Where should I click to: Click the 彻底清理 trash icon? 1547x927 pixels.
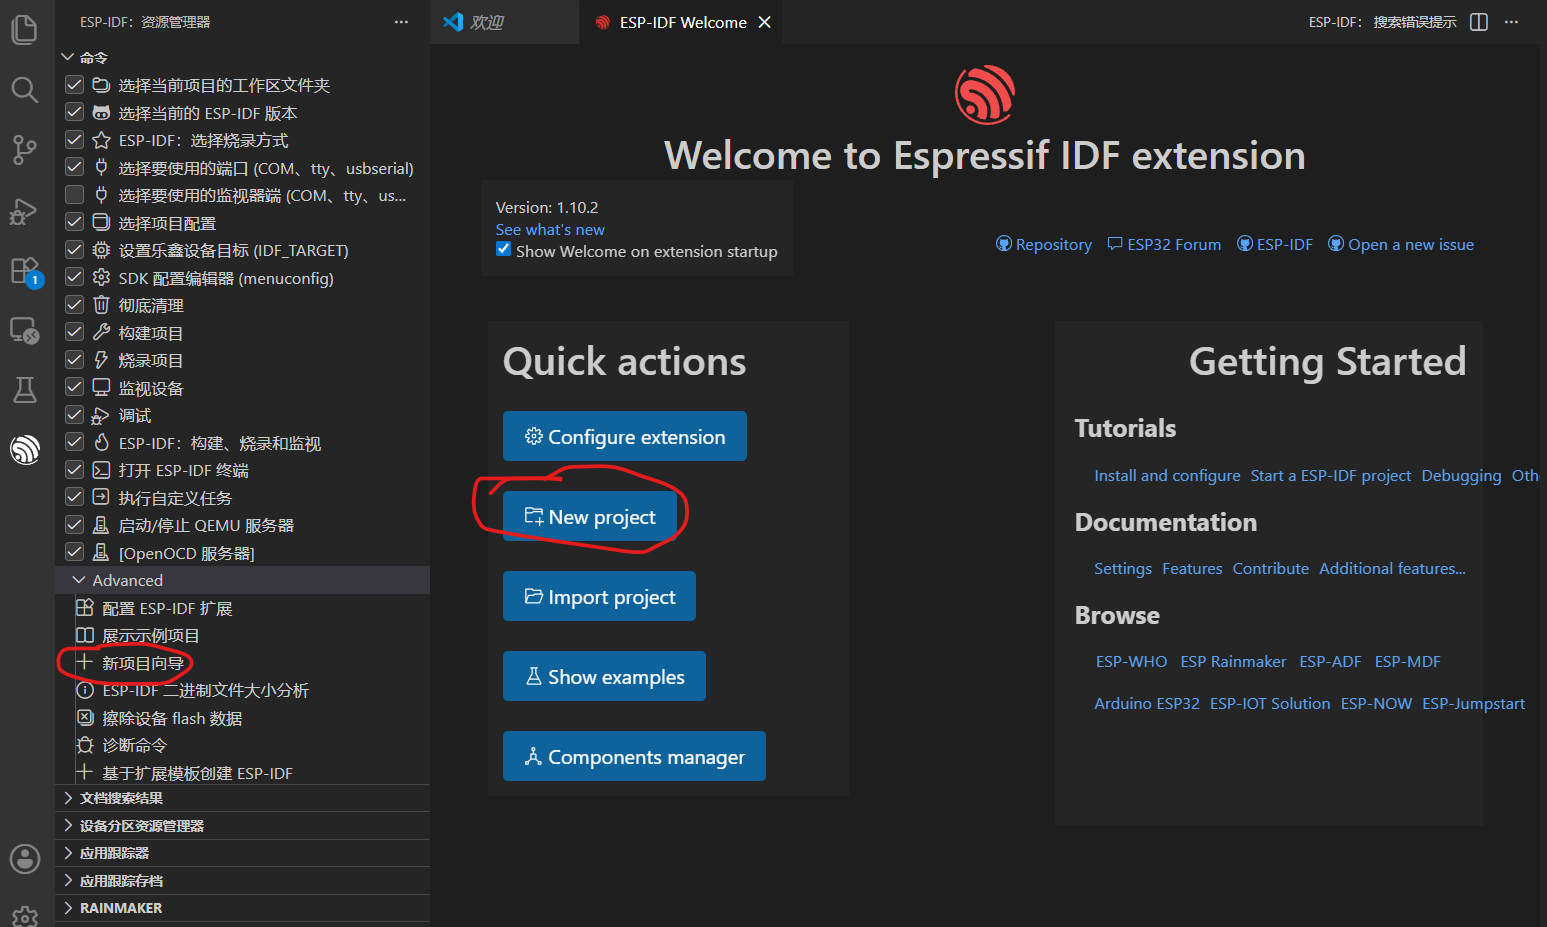pyautogui.click(x=101, y=305)
